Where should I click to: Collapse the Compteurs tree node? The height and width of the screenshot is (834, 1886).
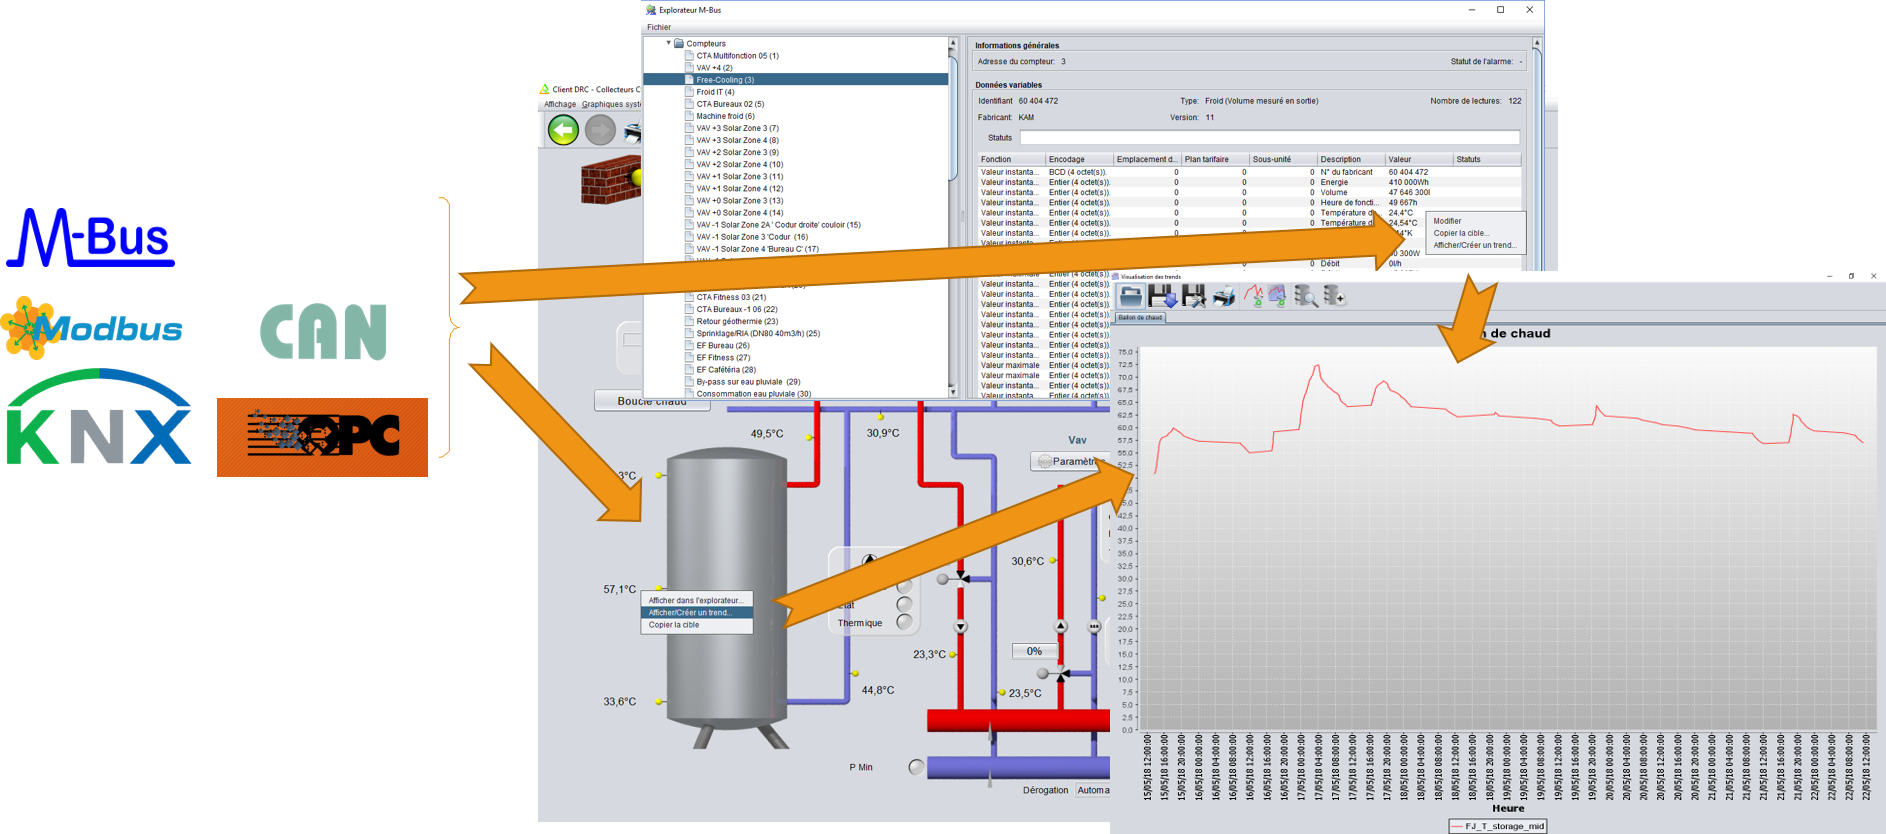pyautogui.click(x=668, y=43)
